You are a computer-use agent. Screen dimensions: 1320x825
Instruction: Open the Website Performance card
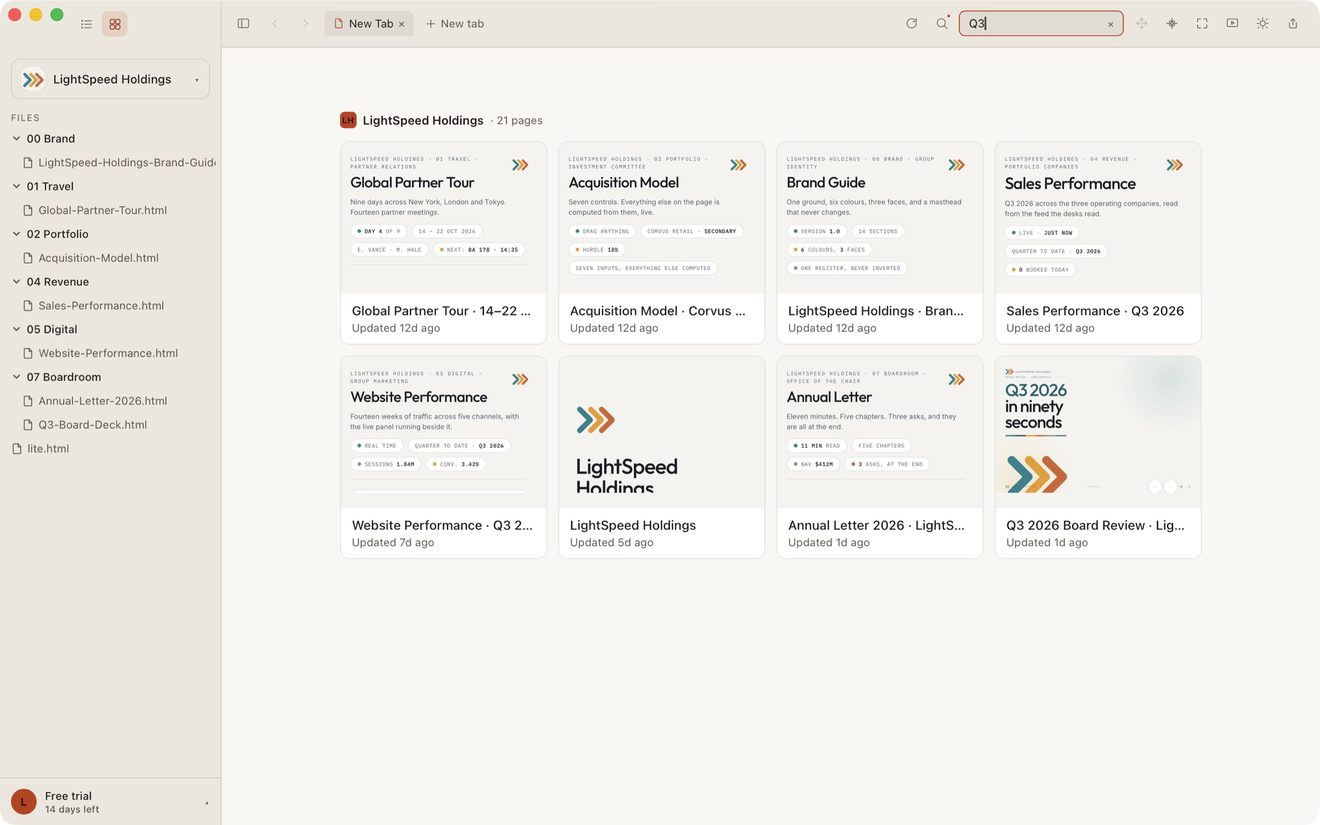pos(443,457)
